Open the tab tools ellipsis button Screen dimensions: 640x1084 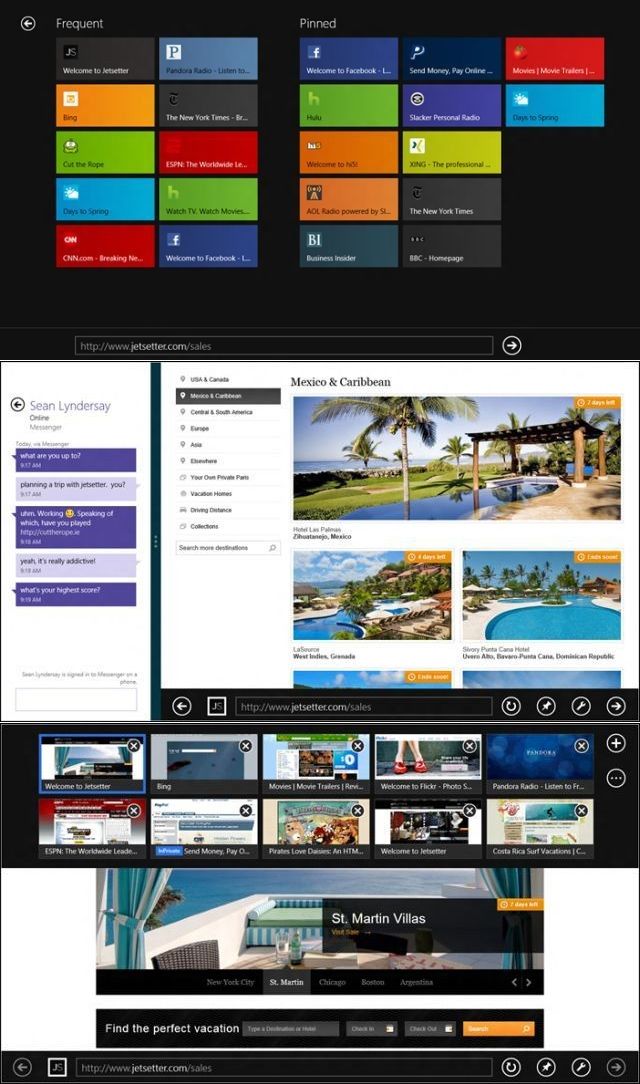616,778
